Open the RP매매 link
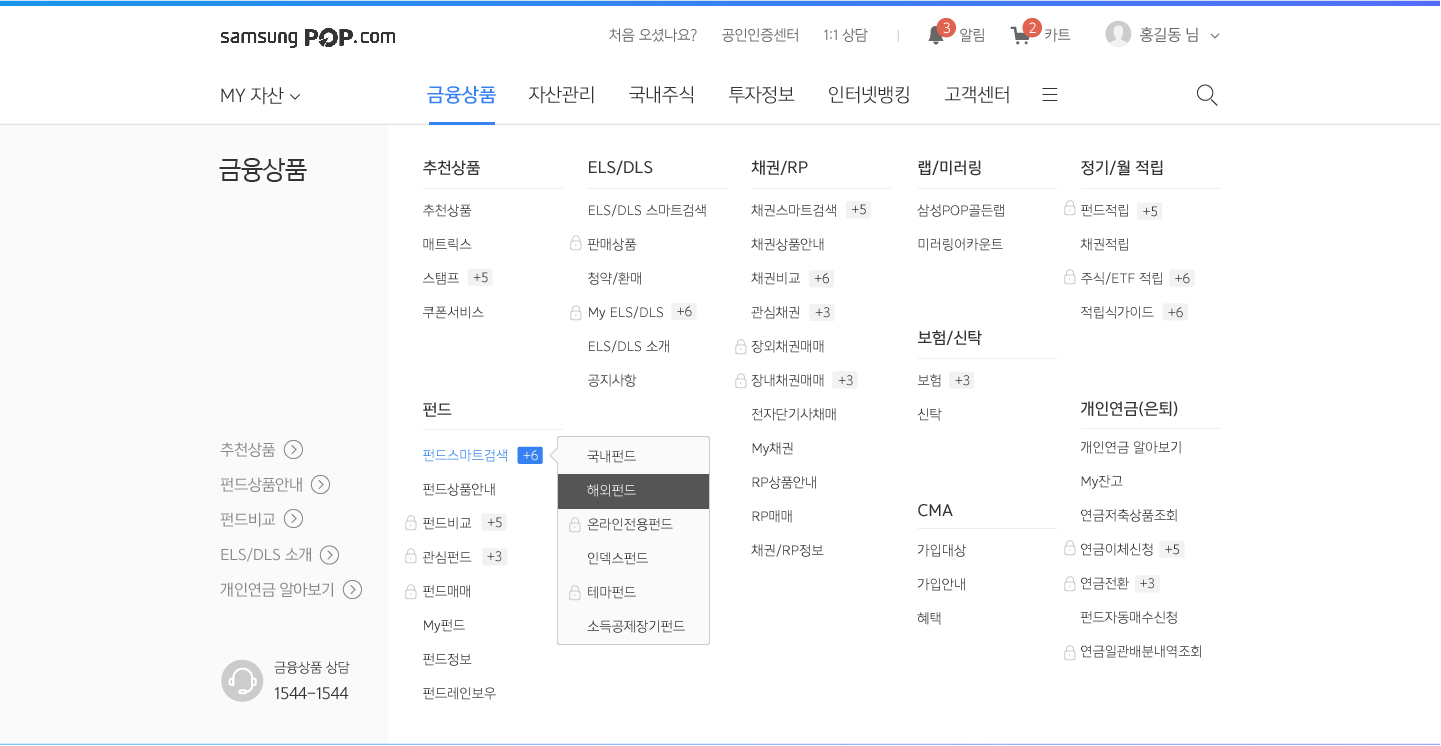The image size is (1441, 746). (772, 516)
